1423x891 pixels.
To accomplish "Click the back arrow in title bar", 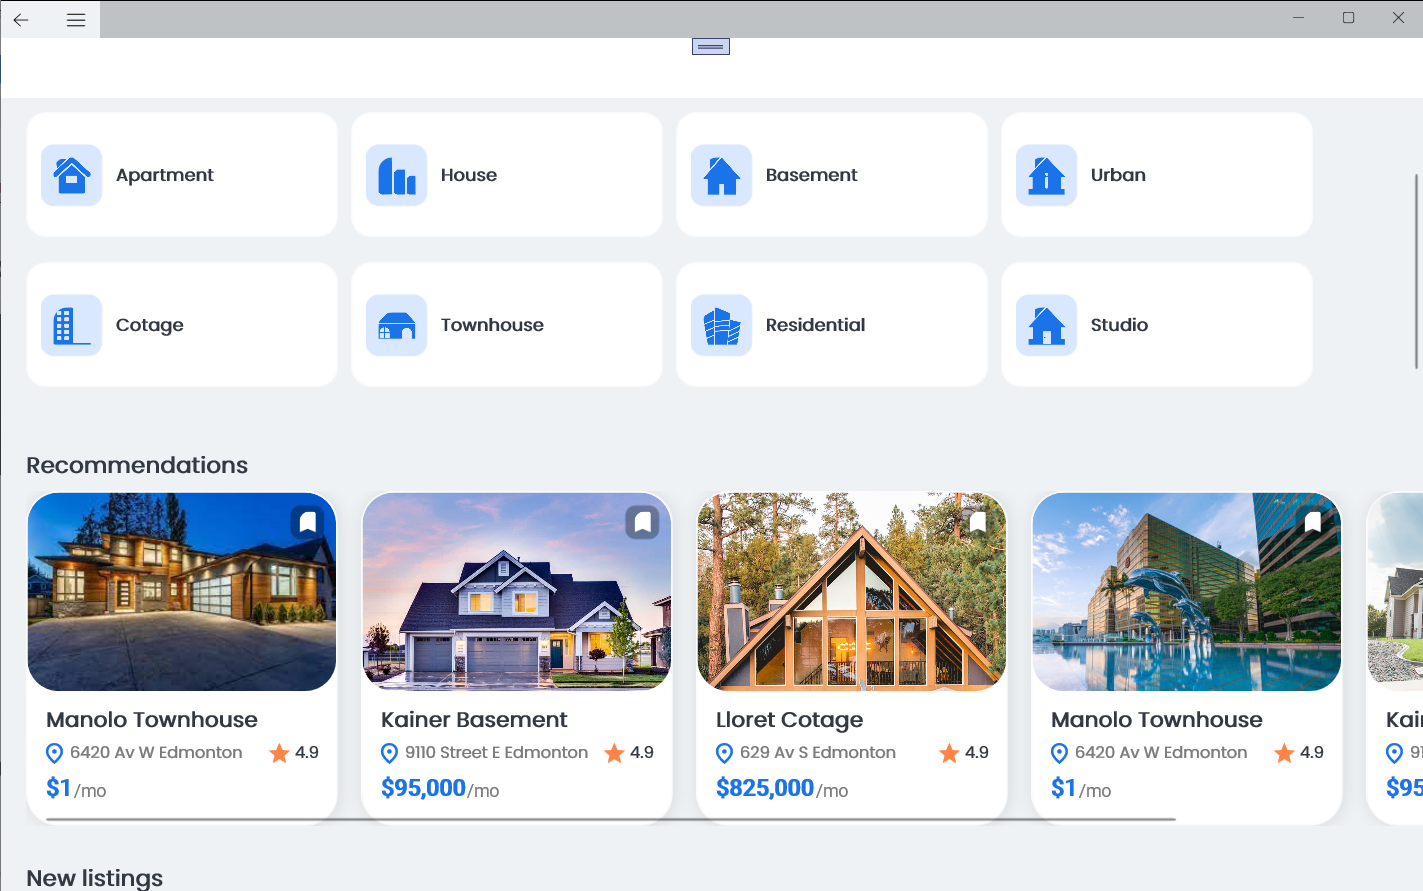I will click(21, 19).
